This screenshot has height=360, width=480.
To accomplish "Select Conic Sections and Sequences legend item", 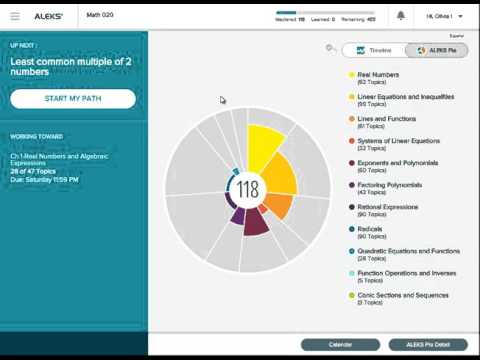I will pyautogui.click(x=398, y=298).
